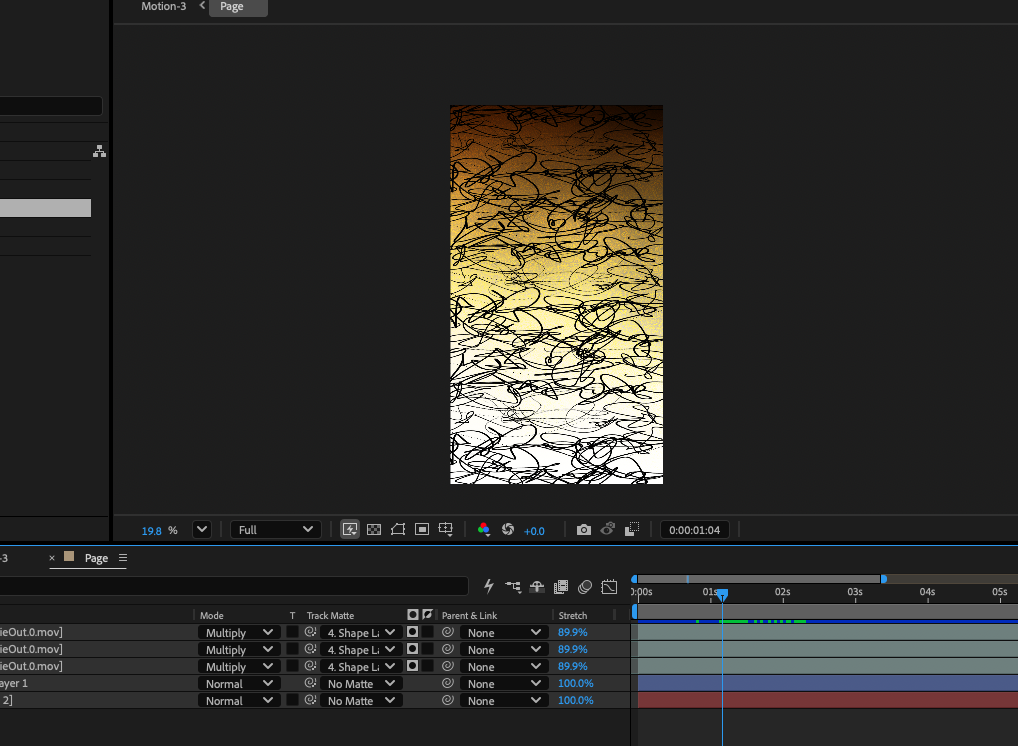Screen dimensions: 1018x746
Task: Click the flowchart icon in the left panel
Action: pyautogui.click(x=99, y=151)
